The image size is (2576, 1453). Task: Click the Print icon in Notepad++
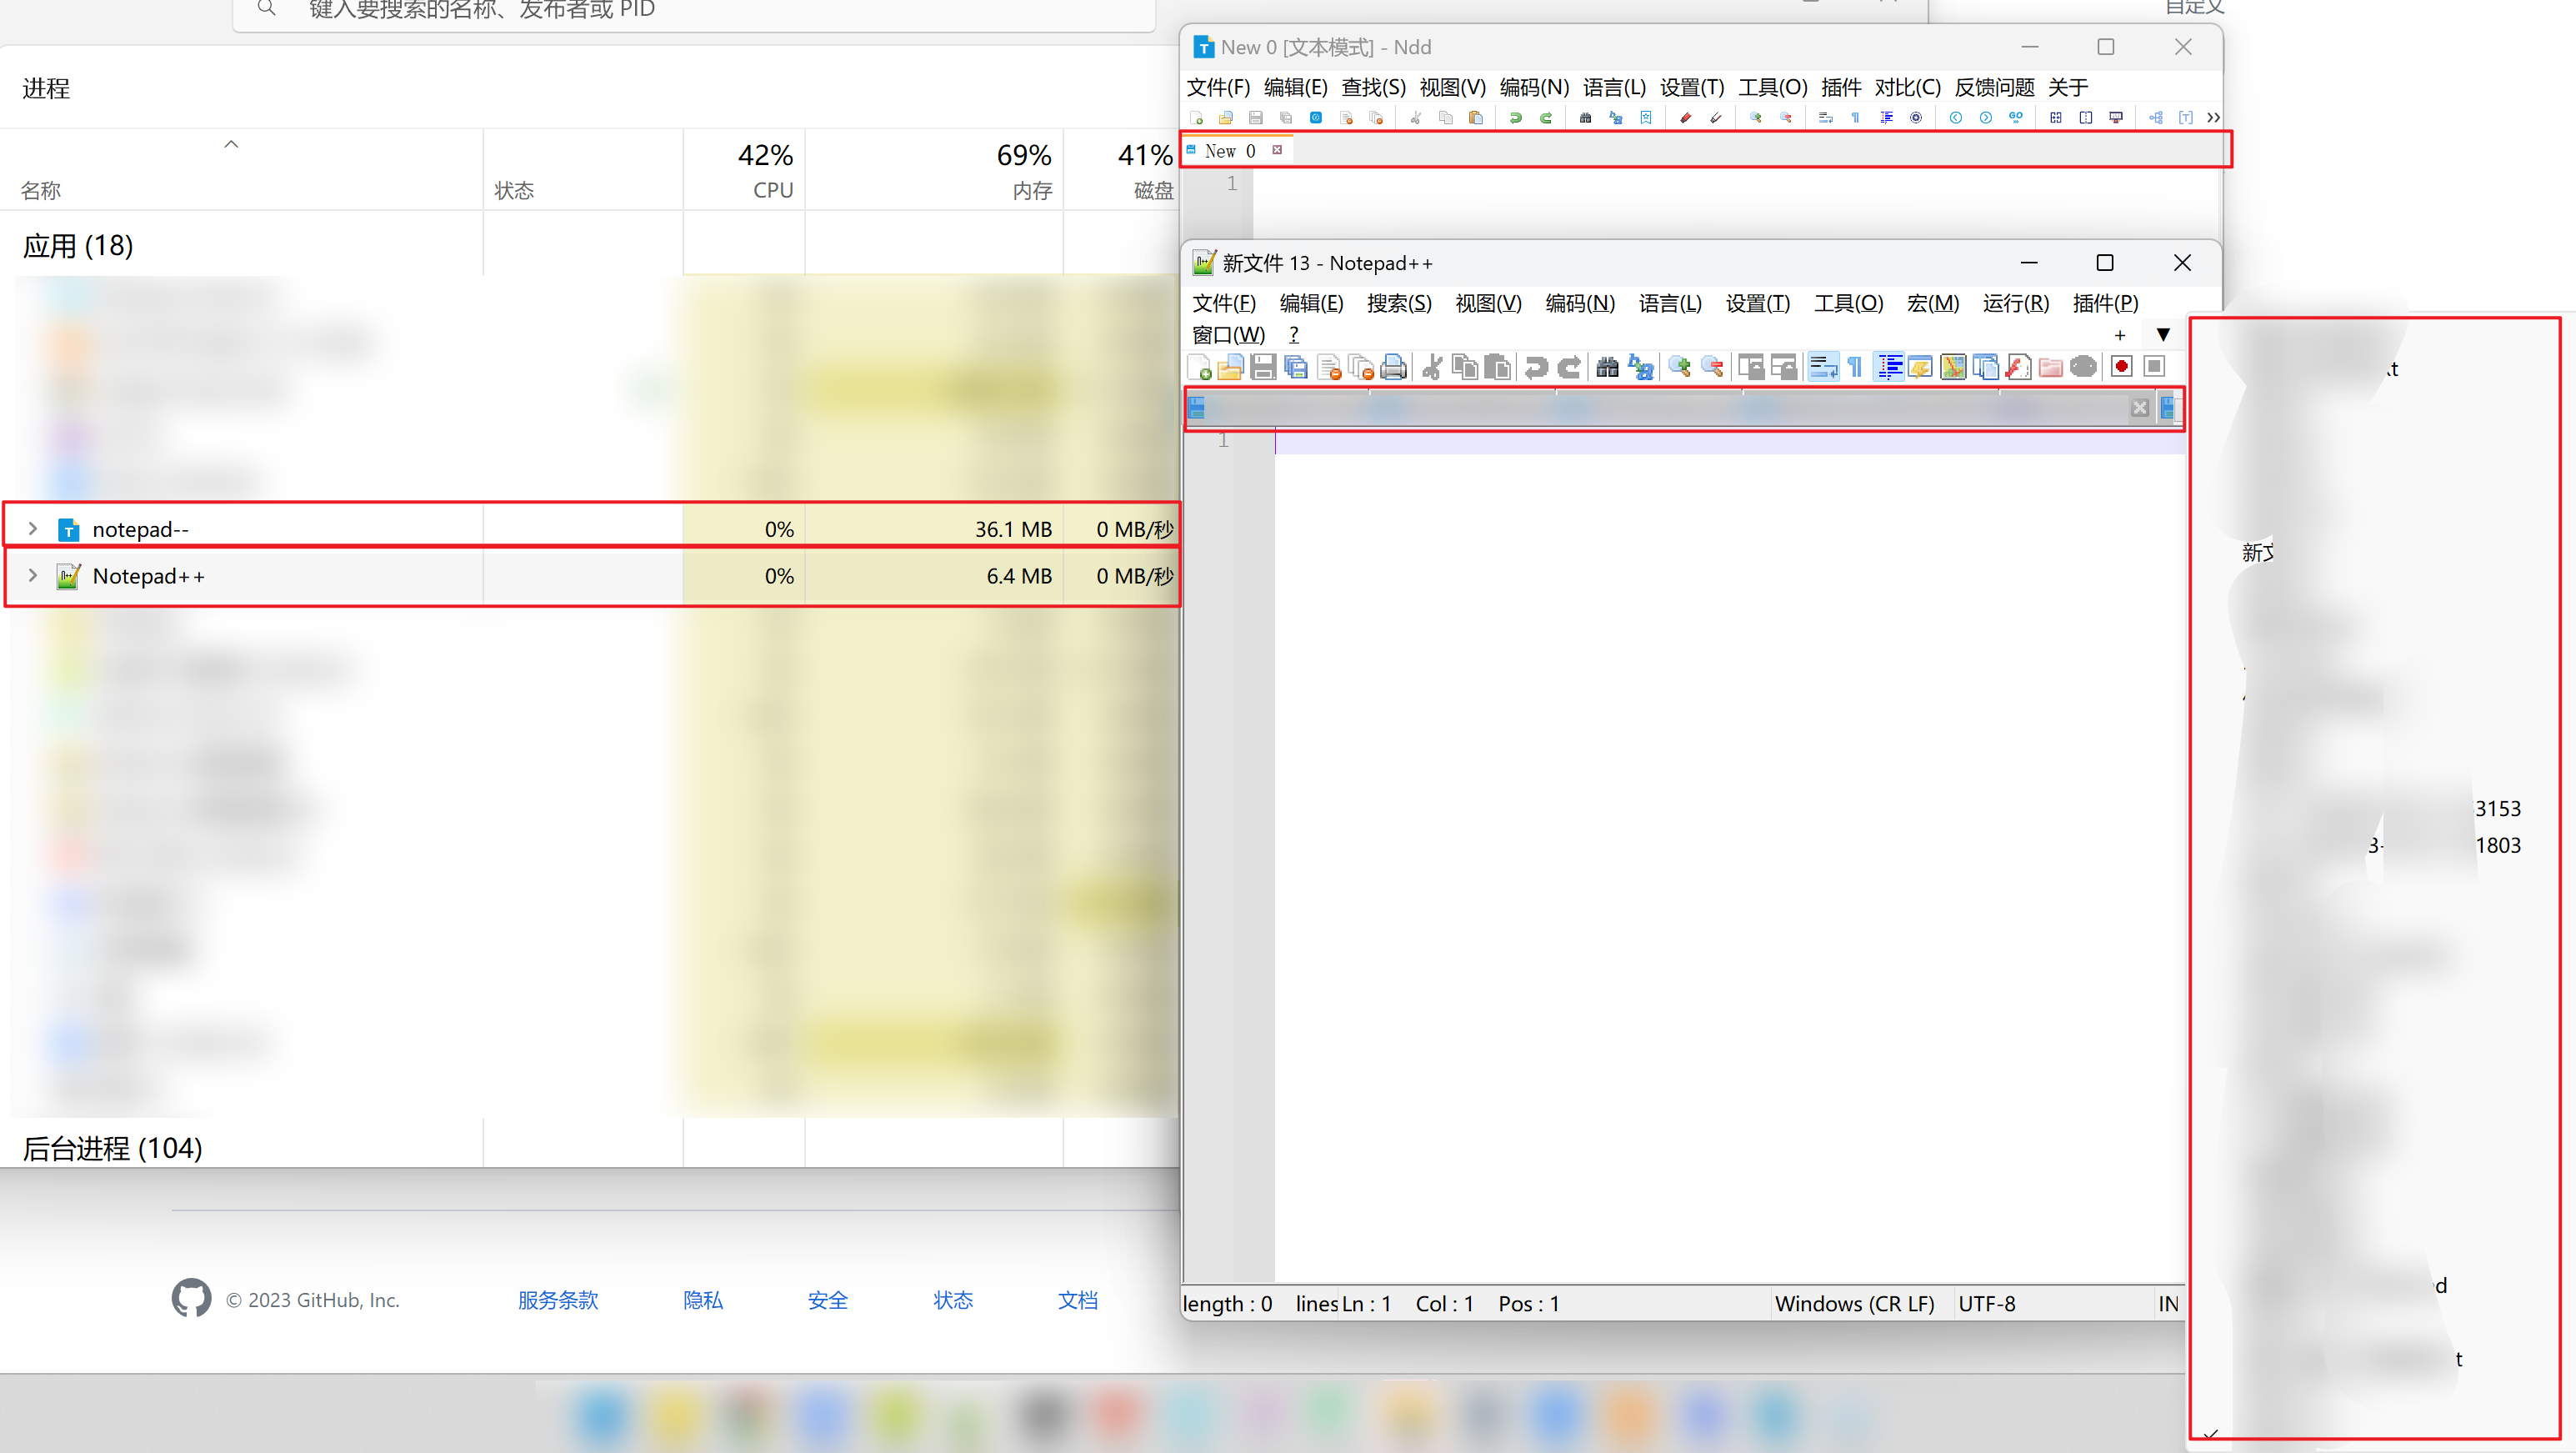click(x=1394, y=367)
